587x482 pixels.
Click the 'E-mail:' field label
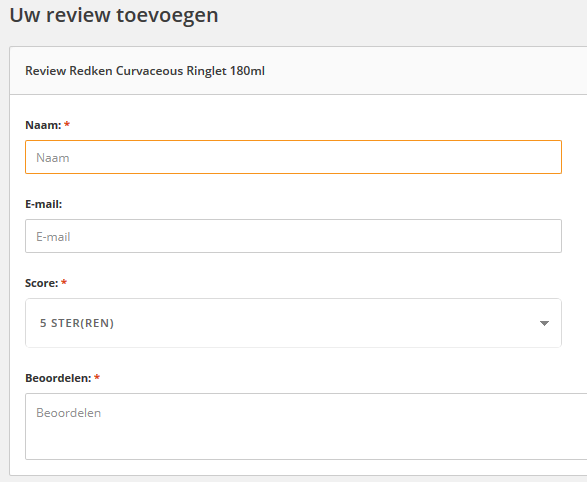pos(43,204)
